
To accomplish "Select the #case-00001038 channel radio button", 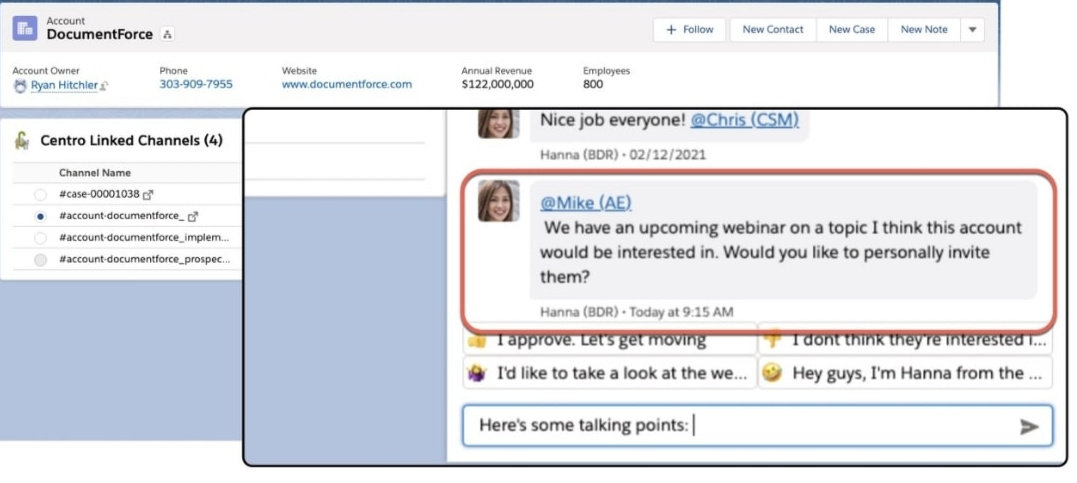I will [41, 195].
